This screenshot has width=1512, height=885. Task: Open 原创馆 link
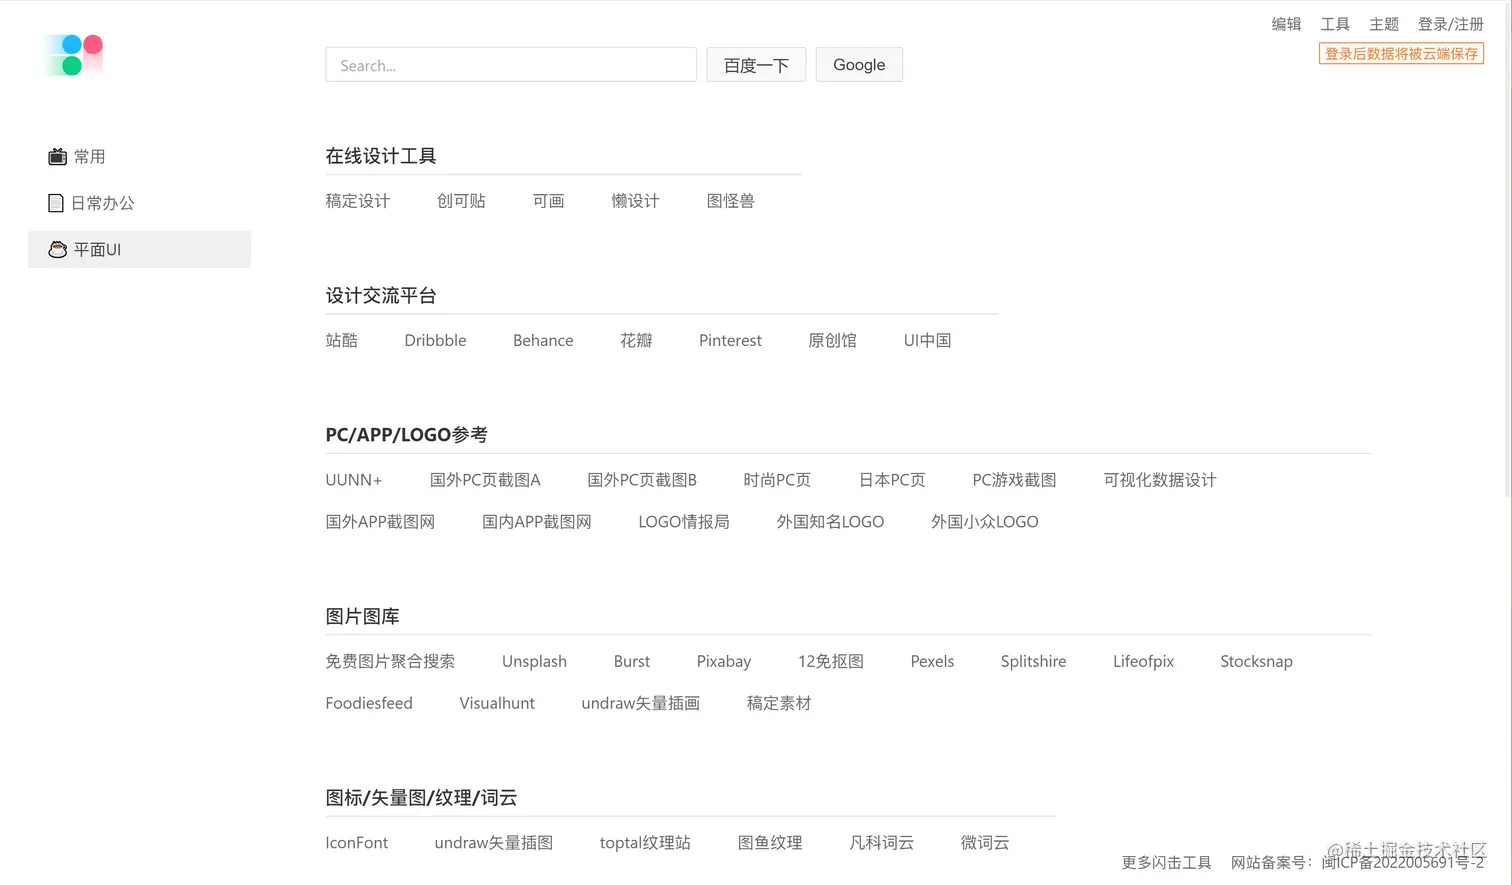832,341
